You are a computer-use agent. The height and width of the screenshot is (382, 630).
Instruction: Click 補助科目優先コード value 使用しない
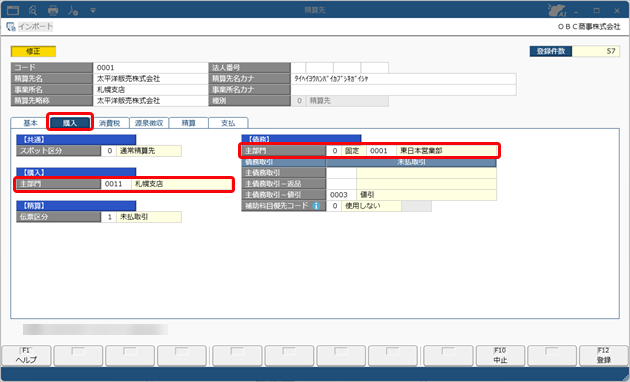pyautogui.click(x=371, y=206)
